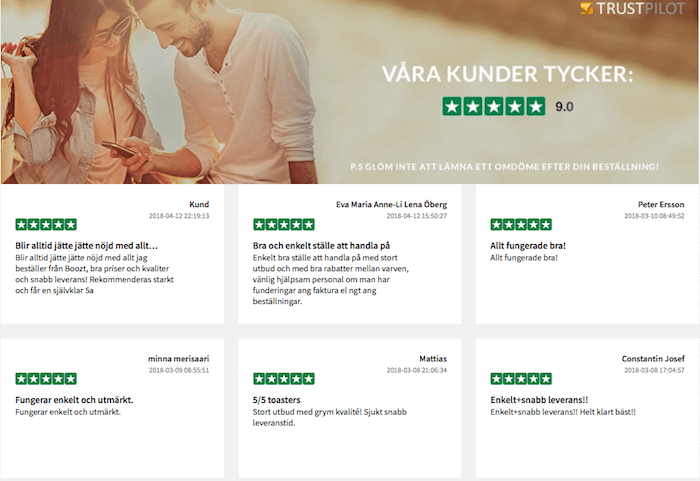This screenshot has width=700, height=481.
Task: Click the Trustpilot logo in the banner
Action: click(x=633, y=8)
